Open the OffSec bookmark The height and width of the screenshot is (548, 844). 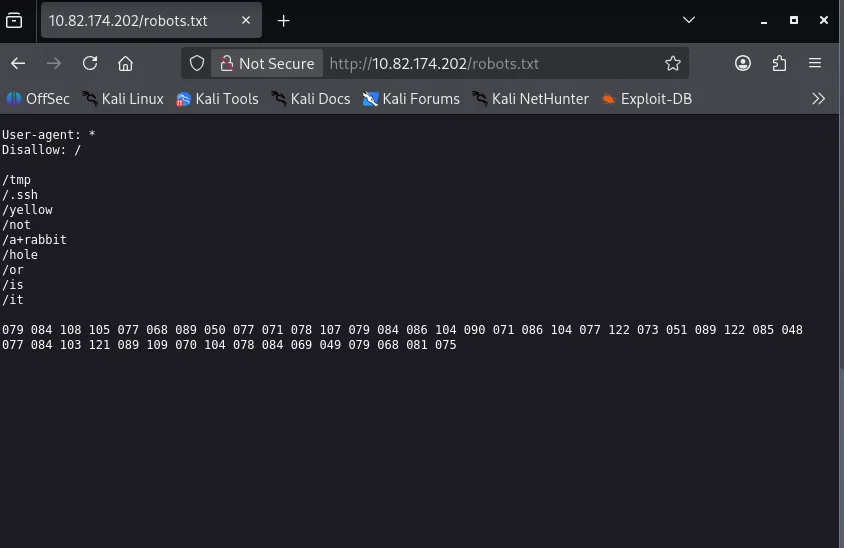(38, 98)
